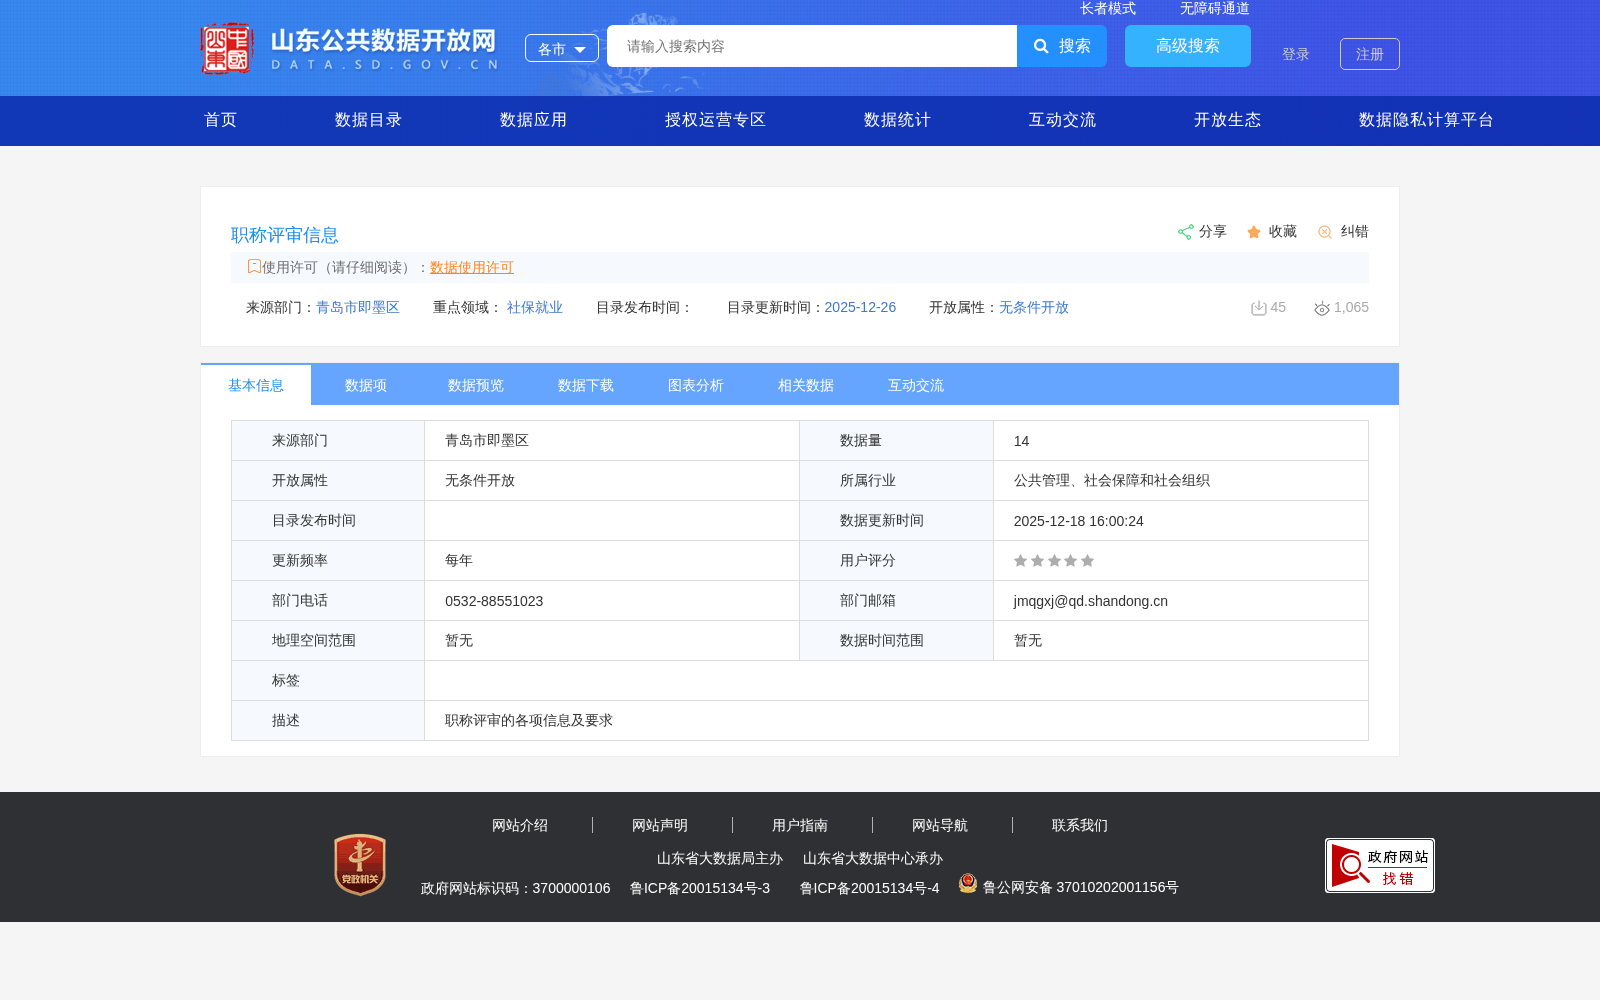
Task: Open 网站导航 footer link
Action: coord(940,825)
